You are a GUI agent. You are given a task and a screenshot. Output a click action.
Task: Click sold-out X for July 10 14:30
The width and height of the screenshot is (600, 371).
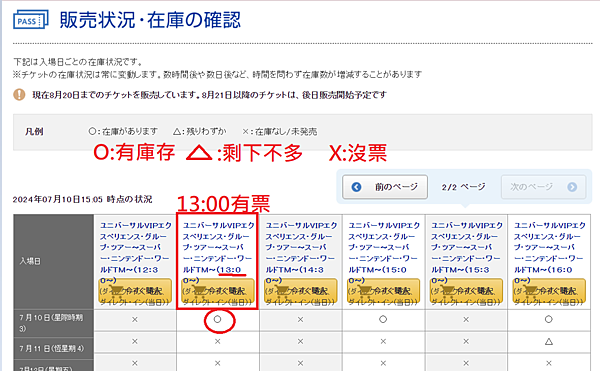point(300,319)
